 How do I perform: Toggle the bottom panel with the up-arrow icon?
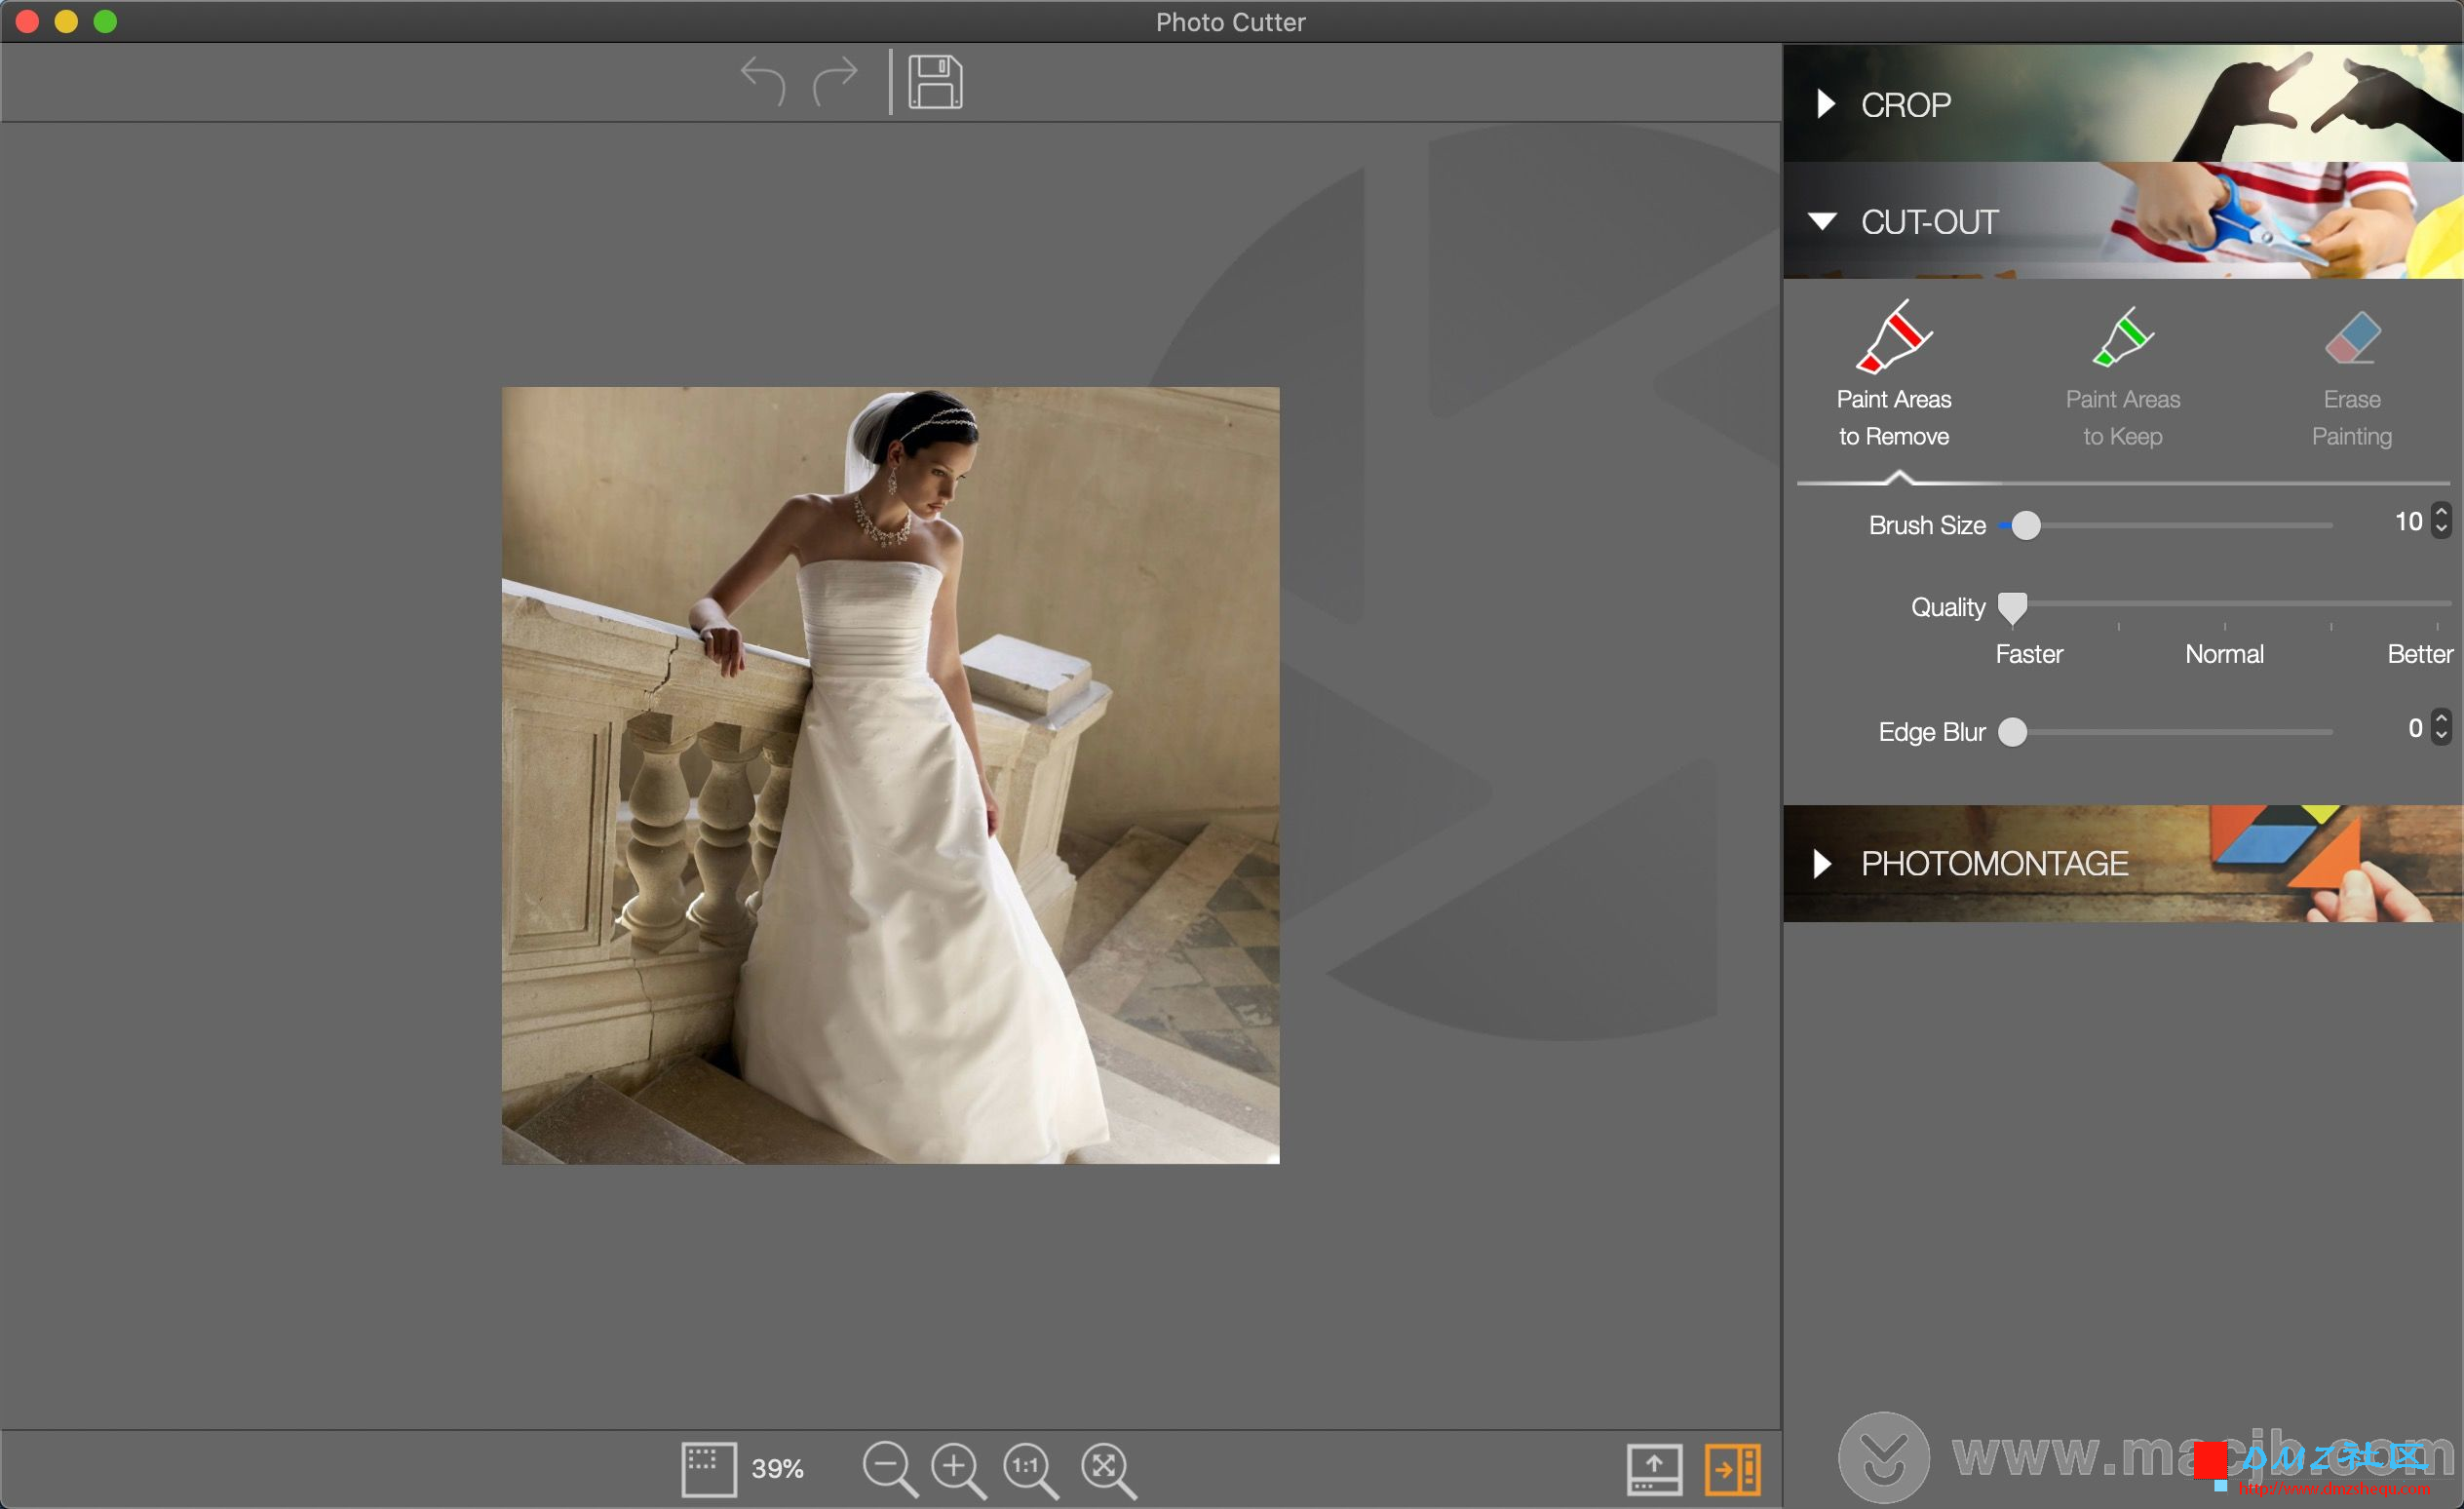(1654, 1469)
